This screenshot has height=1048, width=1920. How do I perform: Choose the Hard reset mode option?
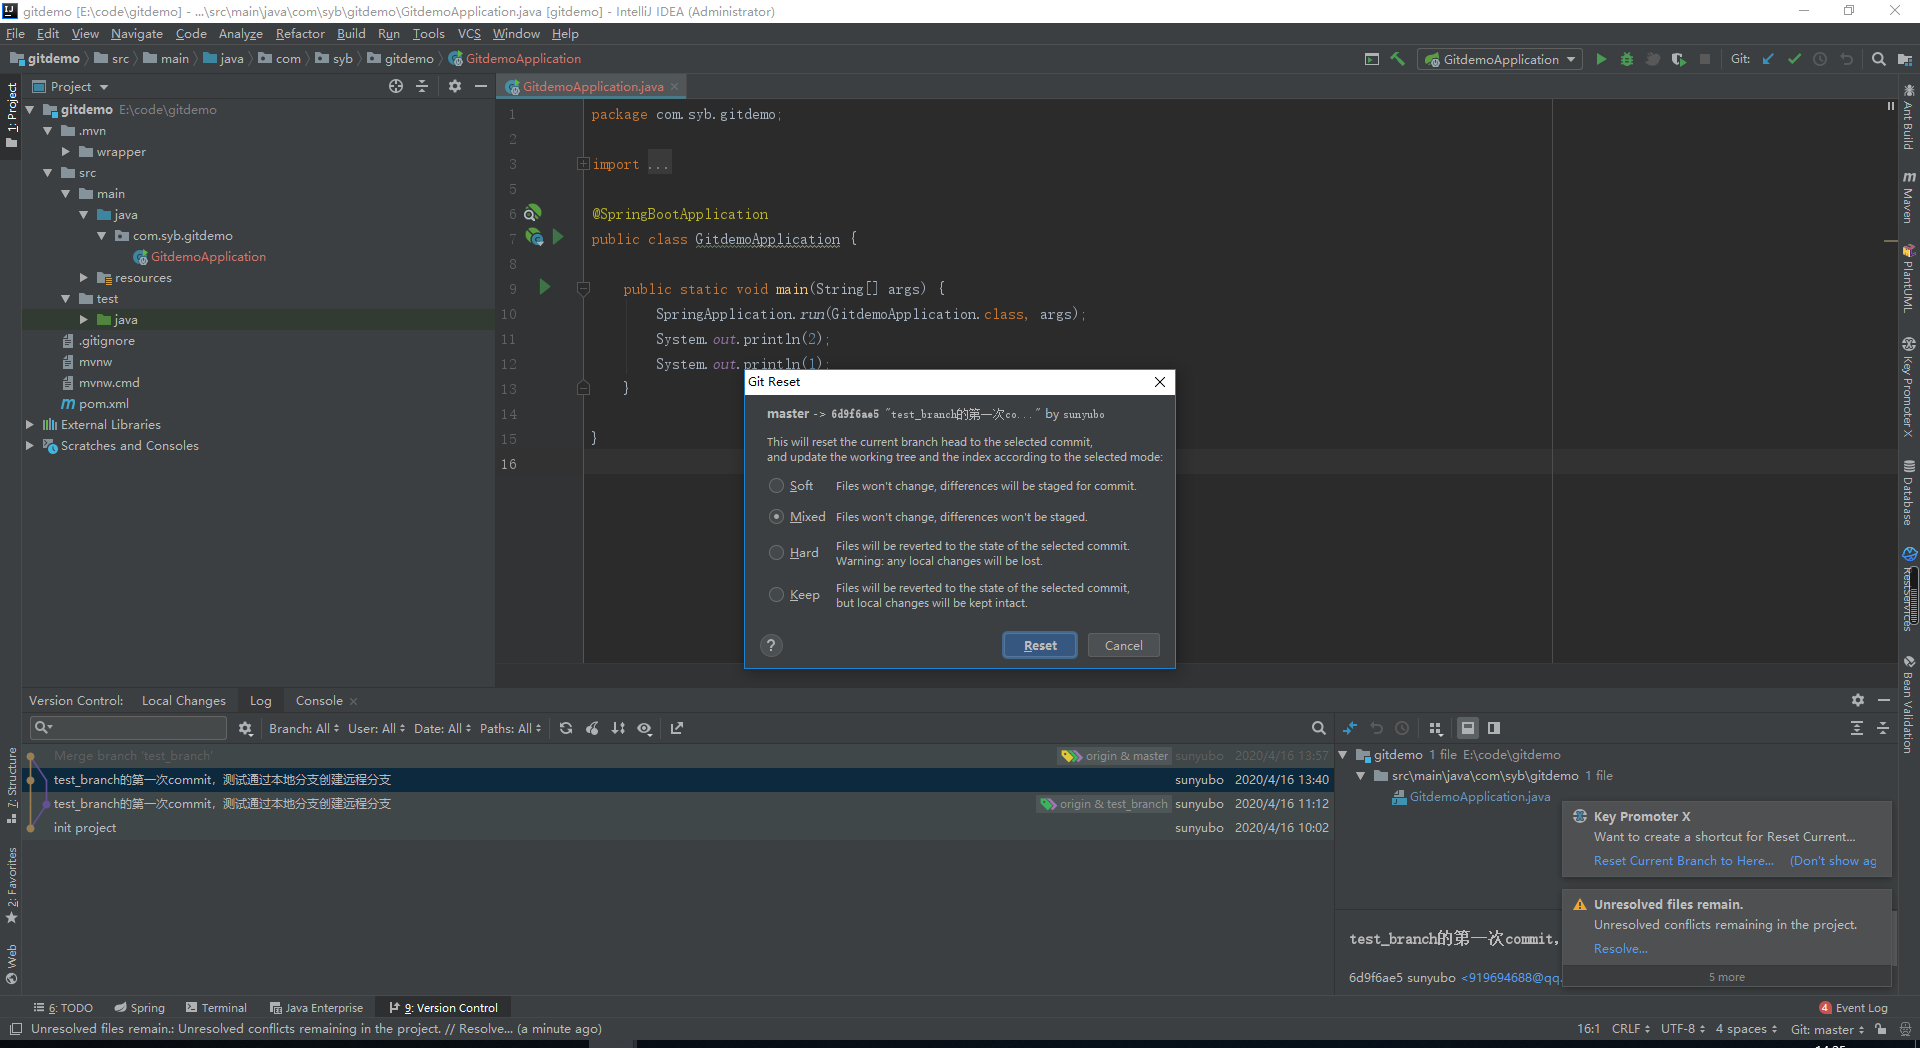(x=776, y=553)
